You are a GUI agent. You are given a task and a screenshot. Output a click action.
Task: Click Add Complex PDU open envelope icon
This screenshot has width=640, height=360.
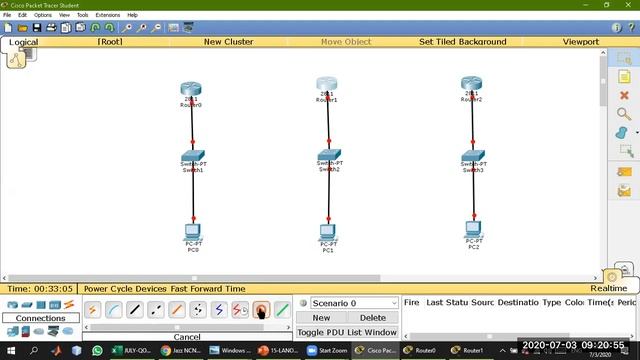[x=624, y=191]
